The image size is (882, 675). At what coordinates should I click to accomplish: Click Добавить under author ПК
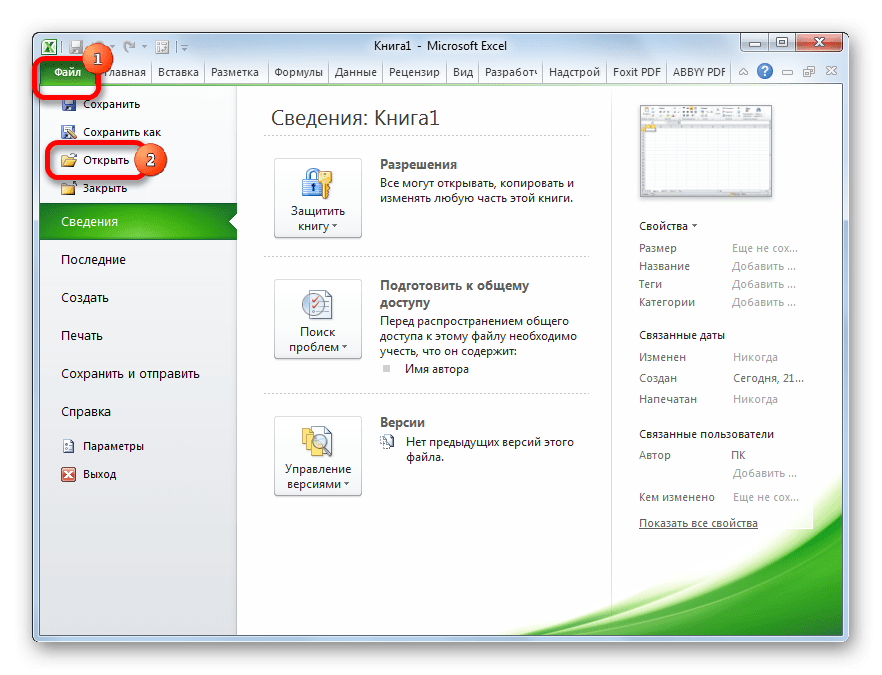tap(764, 473)
